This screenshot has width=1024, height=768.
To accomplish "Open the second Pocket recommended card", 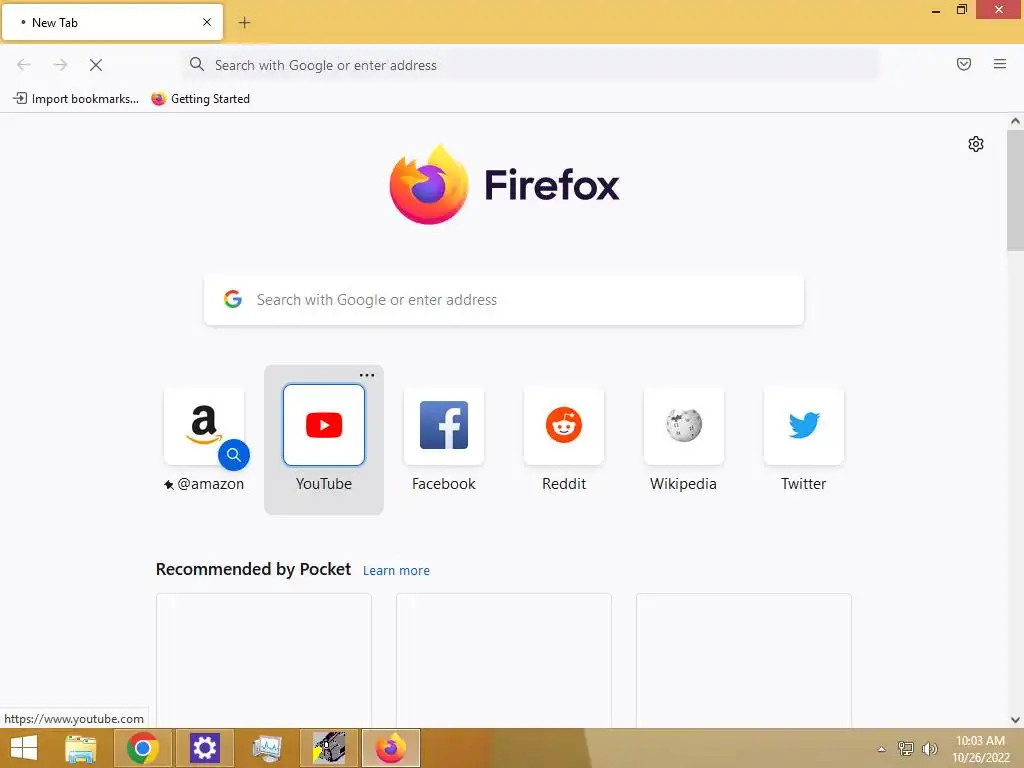I will point(504,660).
